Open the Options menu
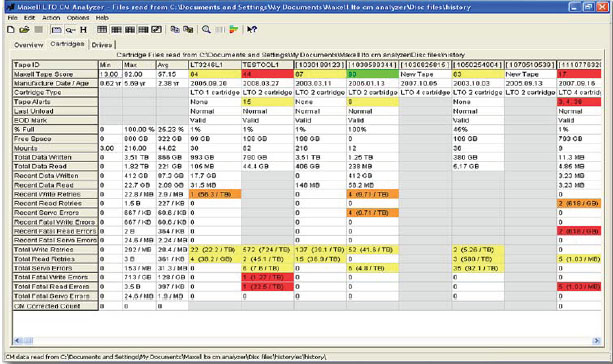This screenshot has height=364, width=613. coord(78,18)
